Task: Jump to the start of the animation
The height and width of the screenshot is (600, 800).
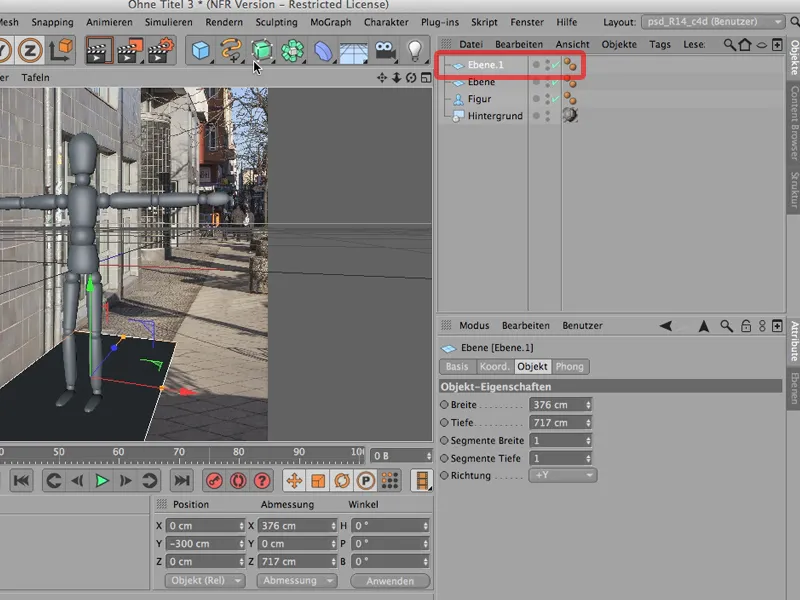Action: point(21,481)
